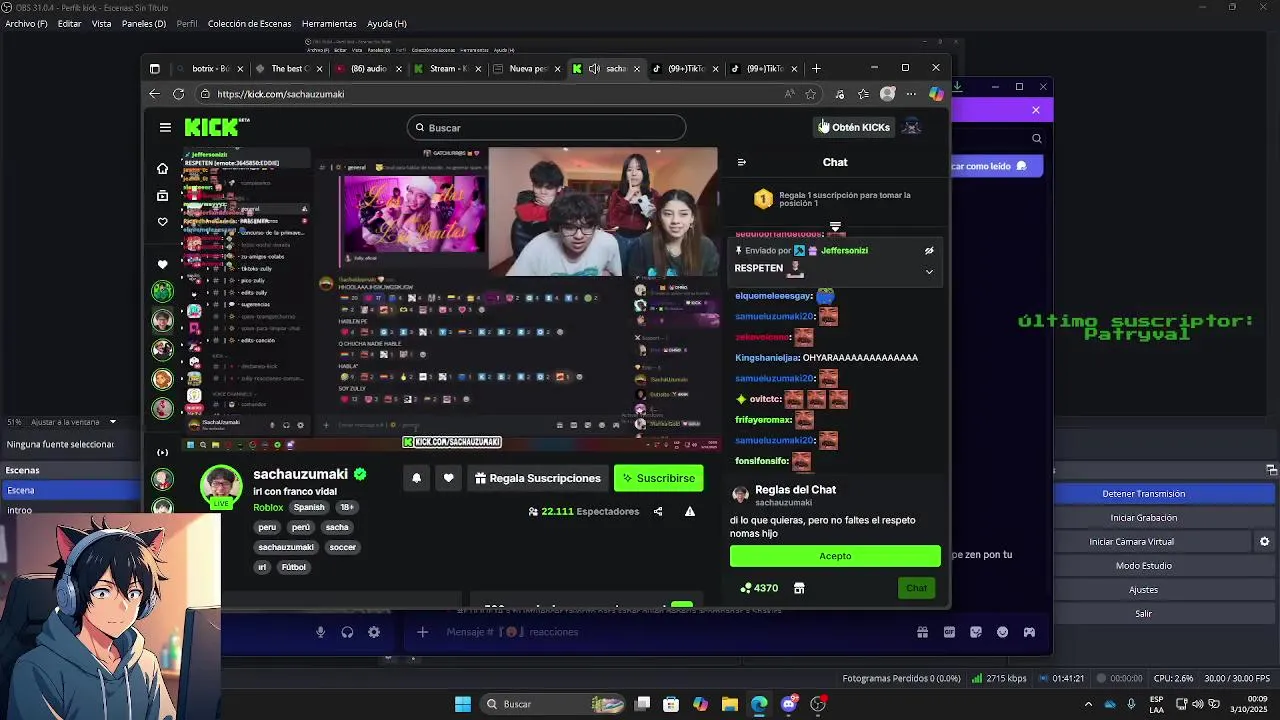Click Regala Suscripciones button
Image resolution: width=1280 pixels, height=720 pixels.
coord(538,478)
